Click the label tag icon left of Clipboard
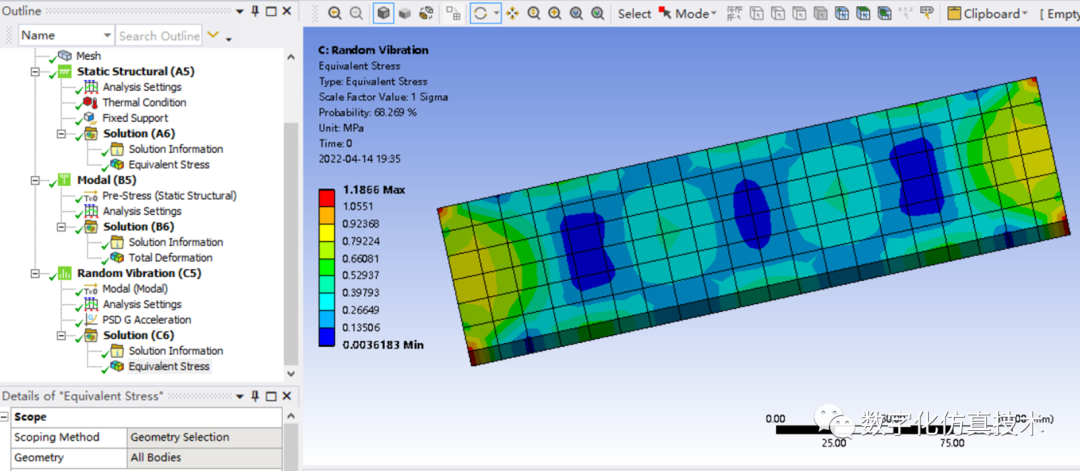 (927, 13)
